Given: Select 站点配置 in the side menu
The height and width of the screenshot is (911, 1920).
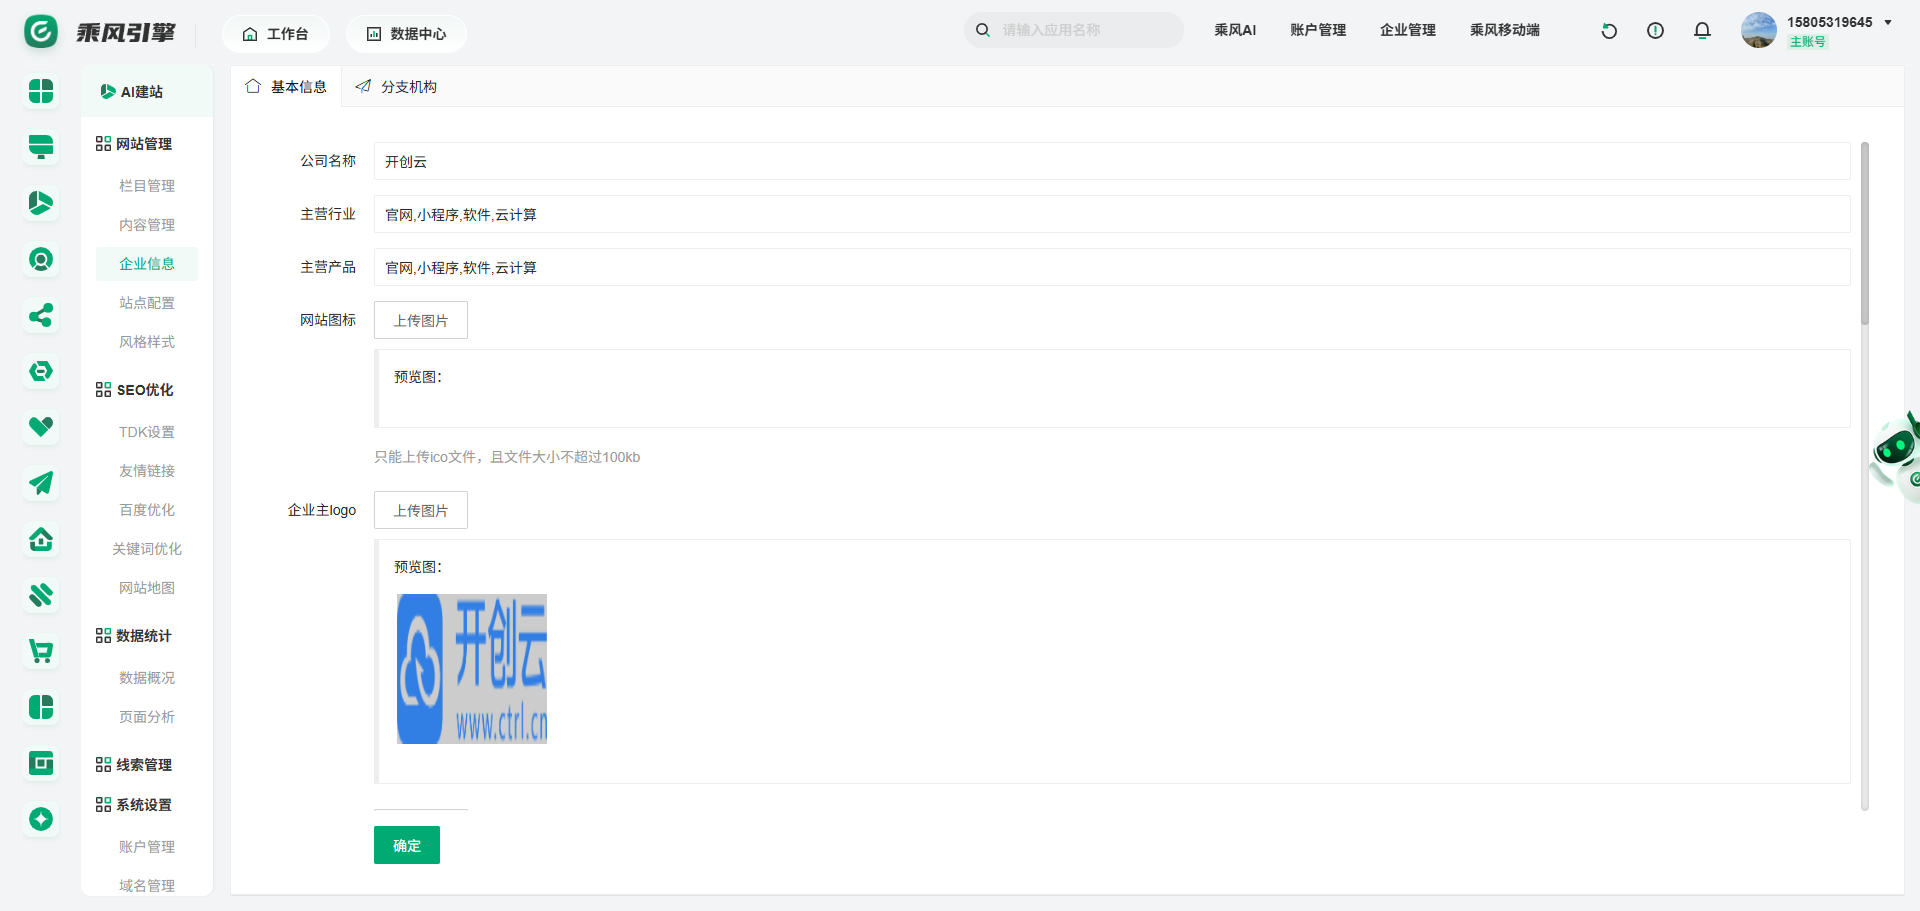Looking at the screenshot, I should click(147, 303).
